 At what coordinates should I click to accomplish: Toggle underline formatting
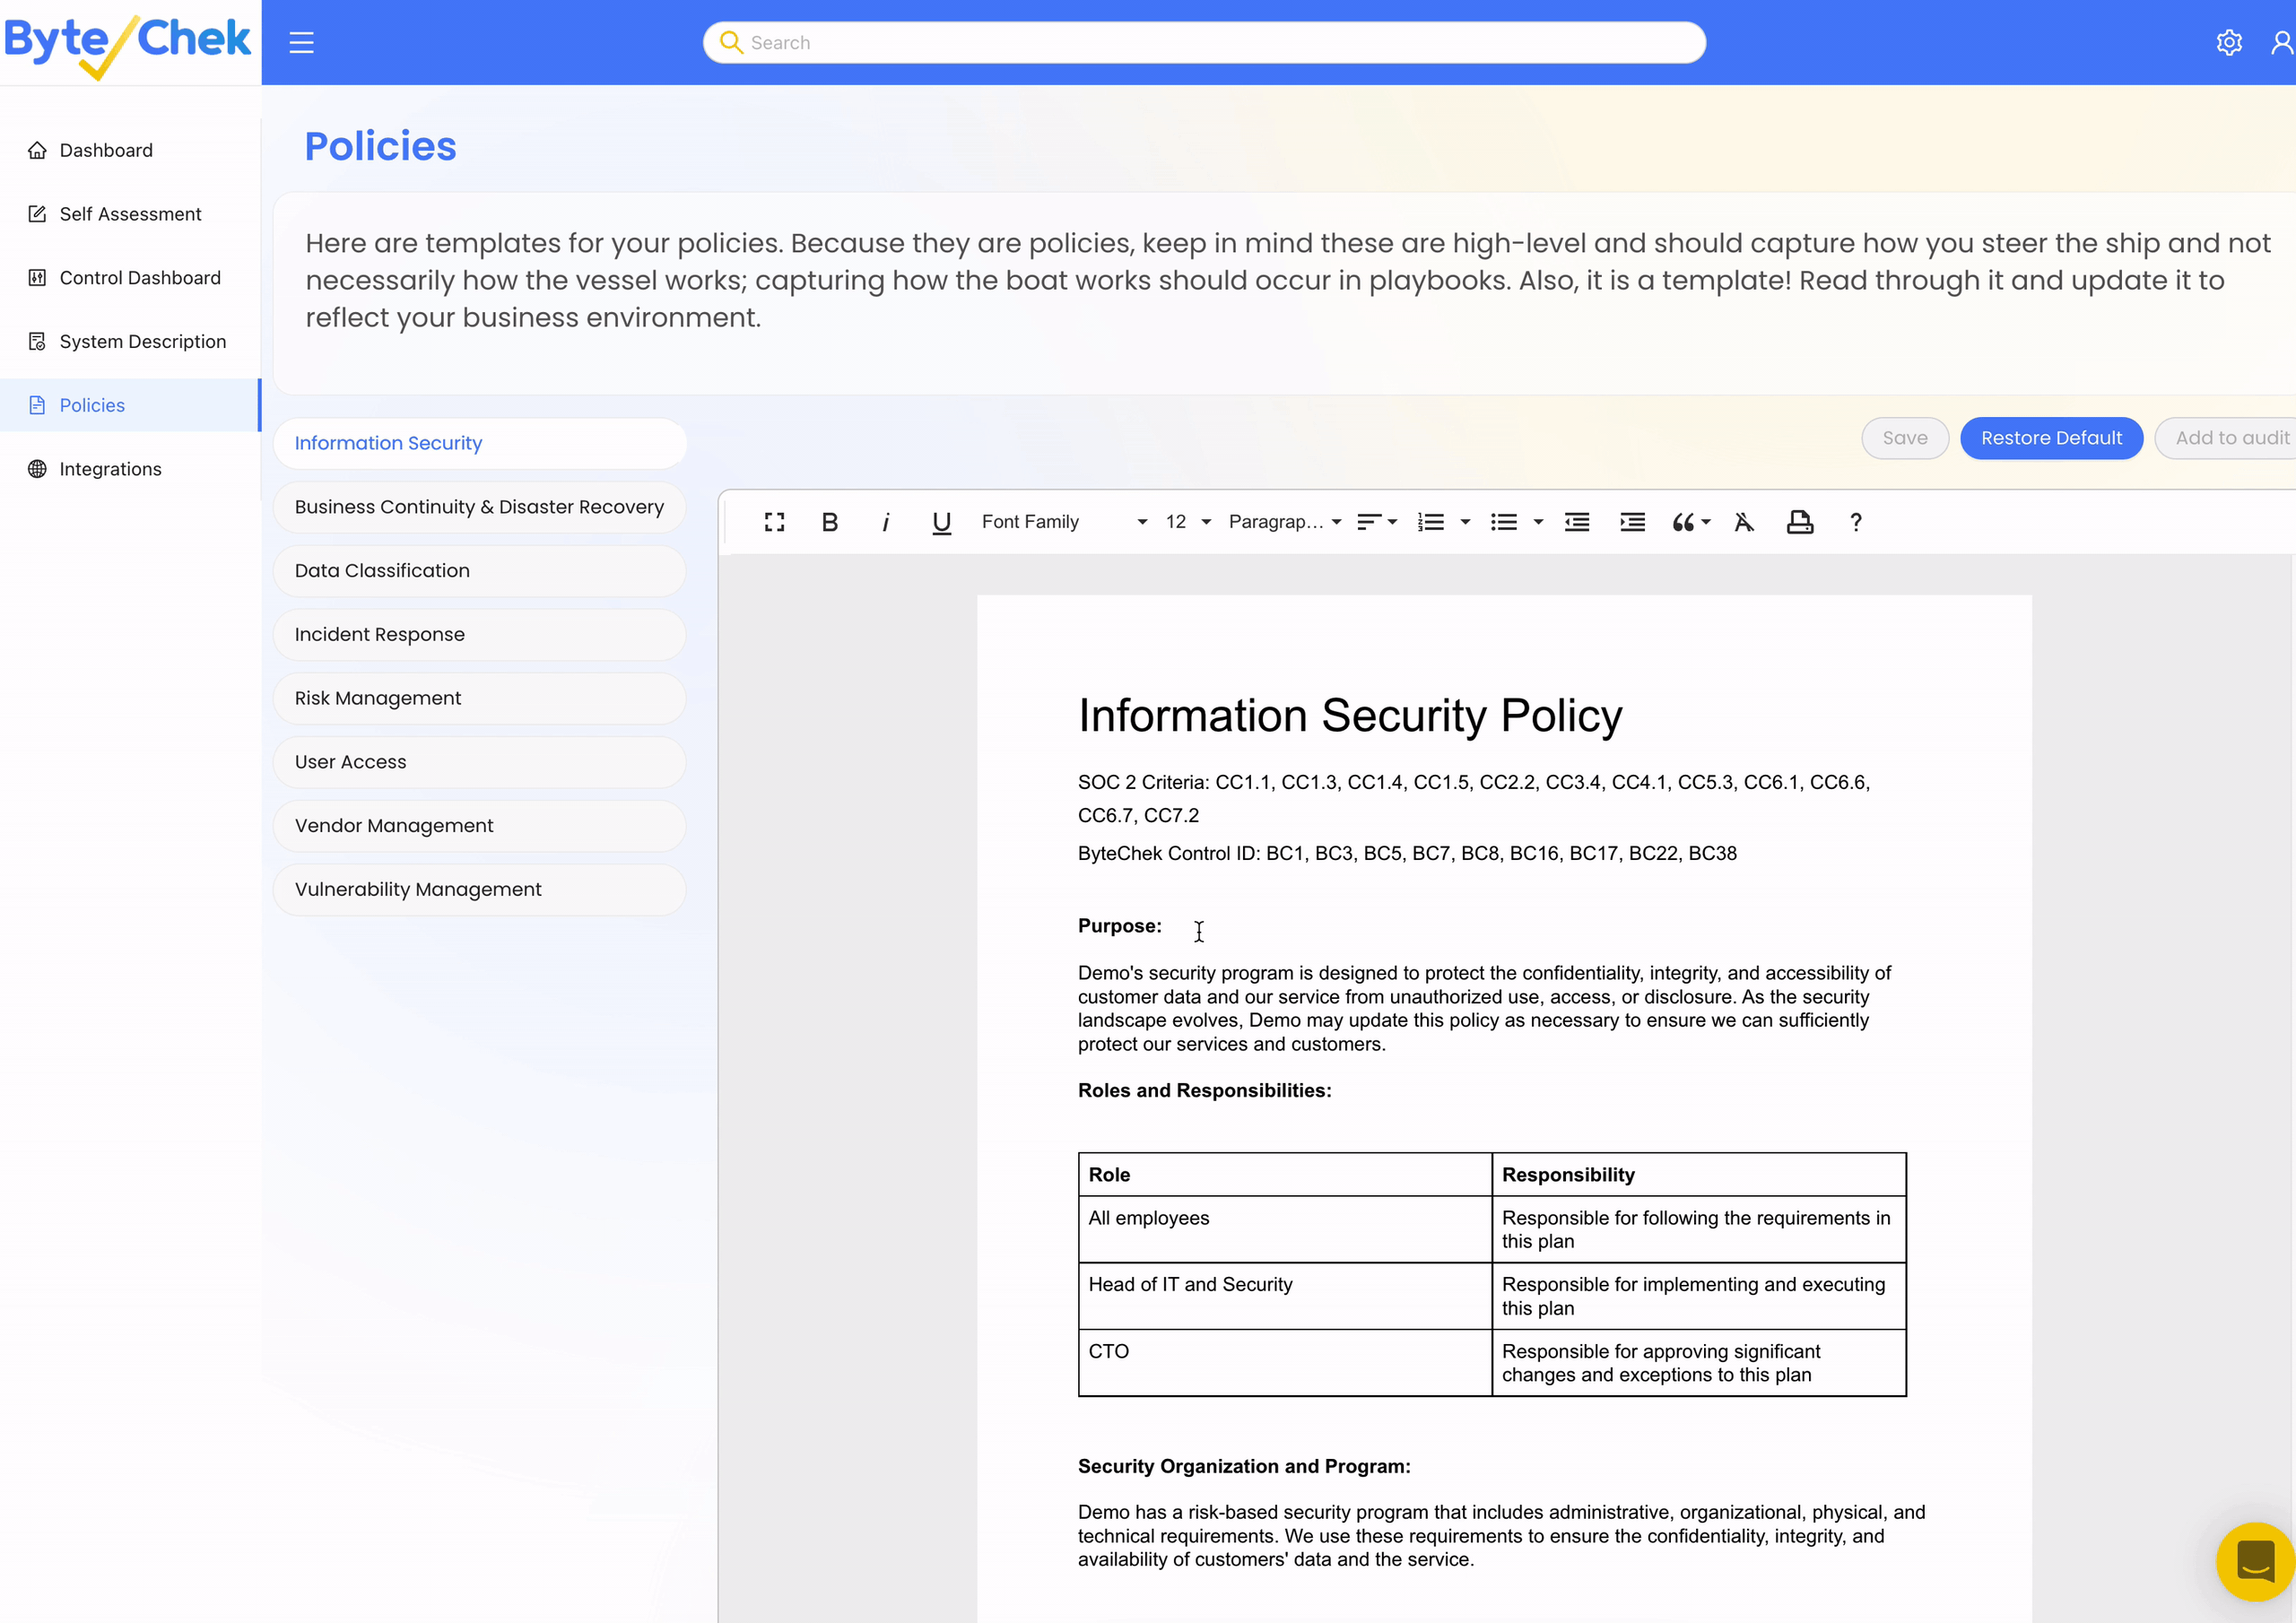point(941,522)
